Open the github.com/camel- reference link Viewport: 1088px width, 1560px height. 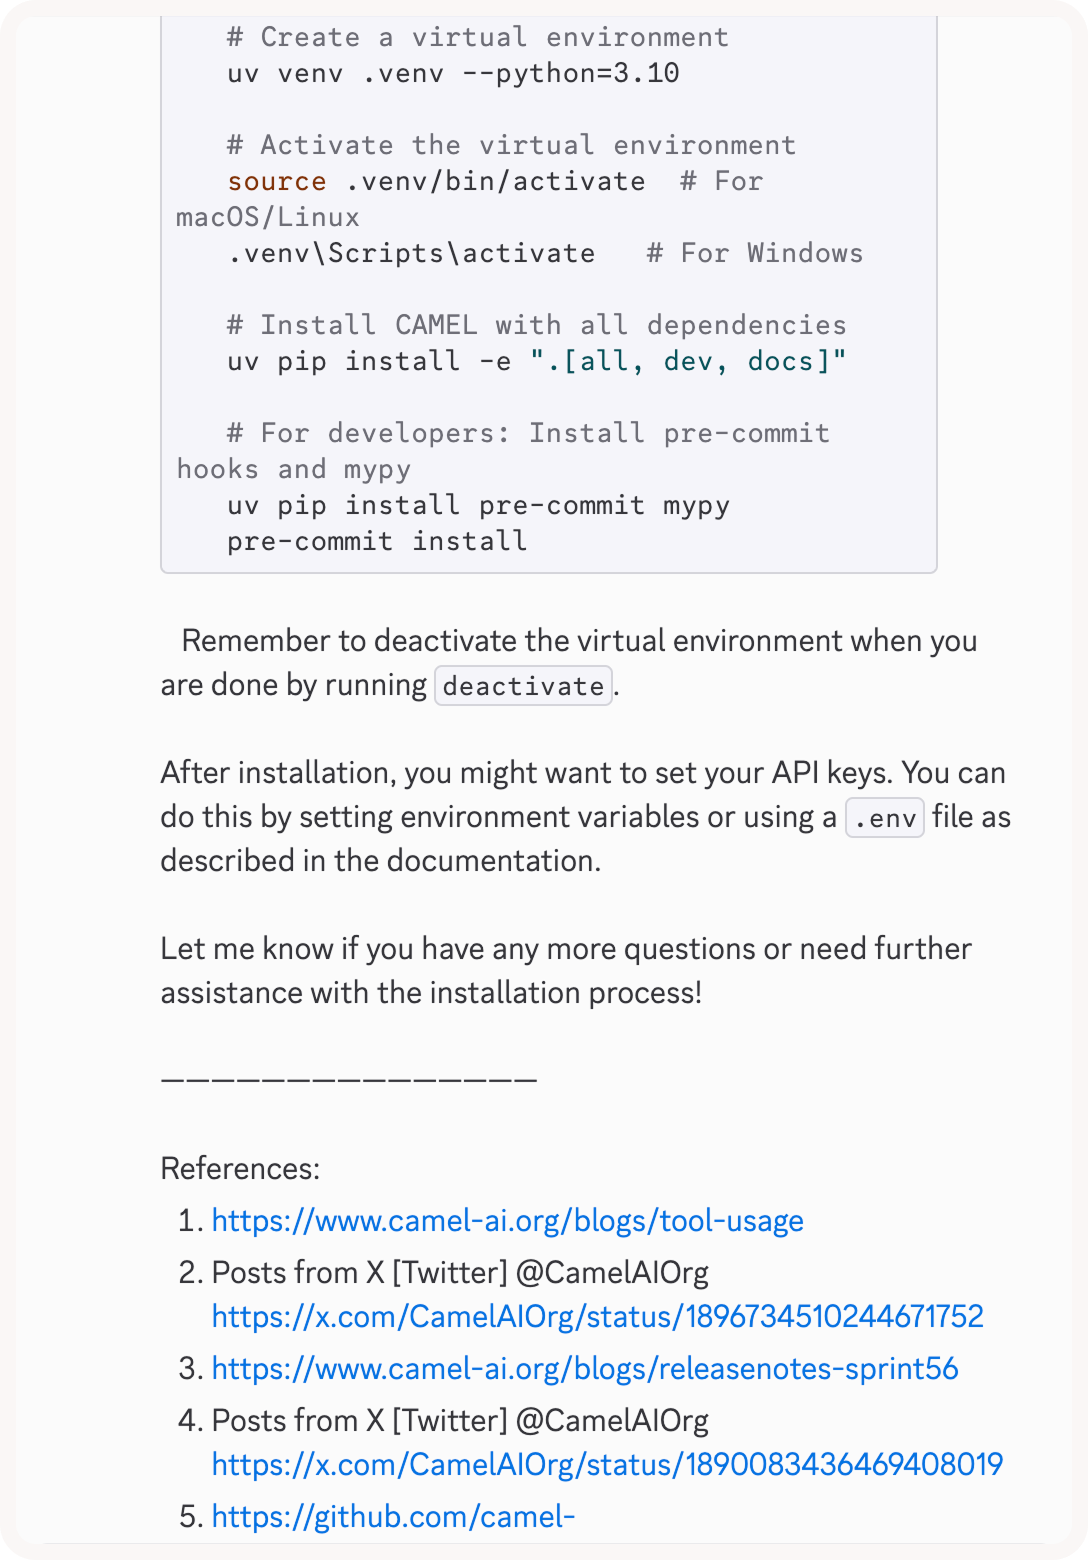coord(393,1516)
